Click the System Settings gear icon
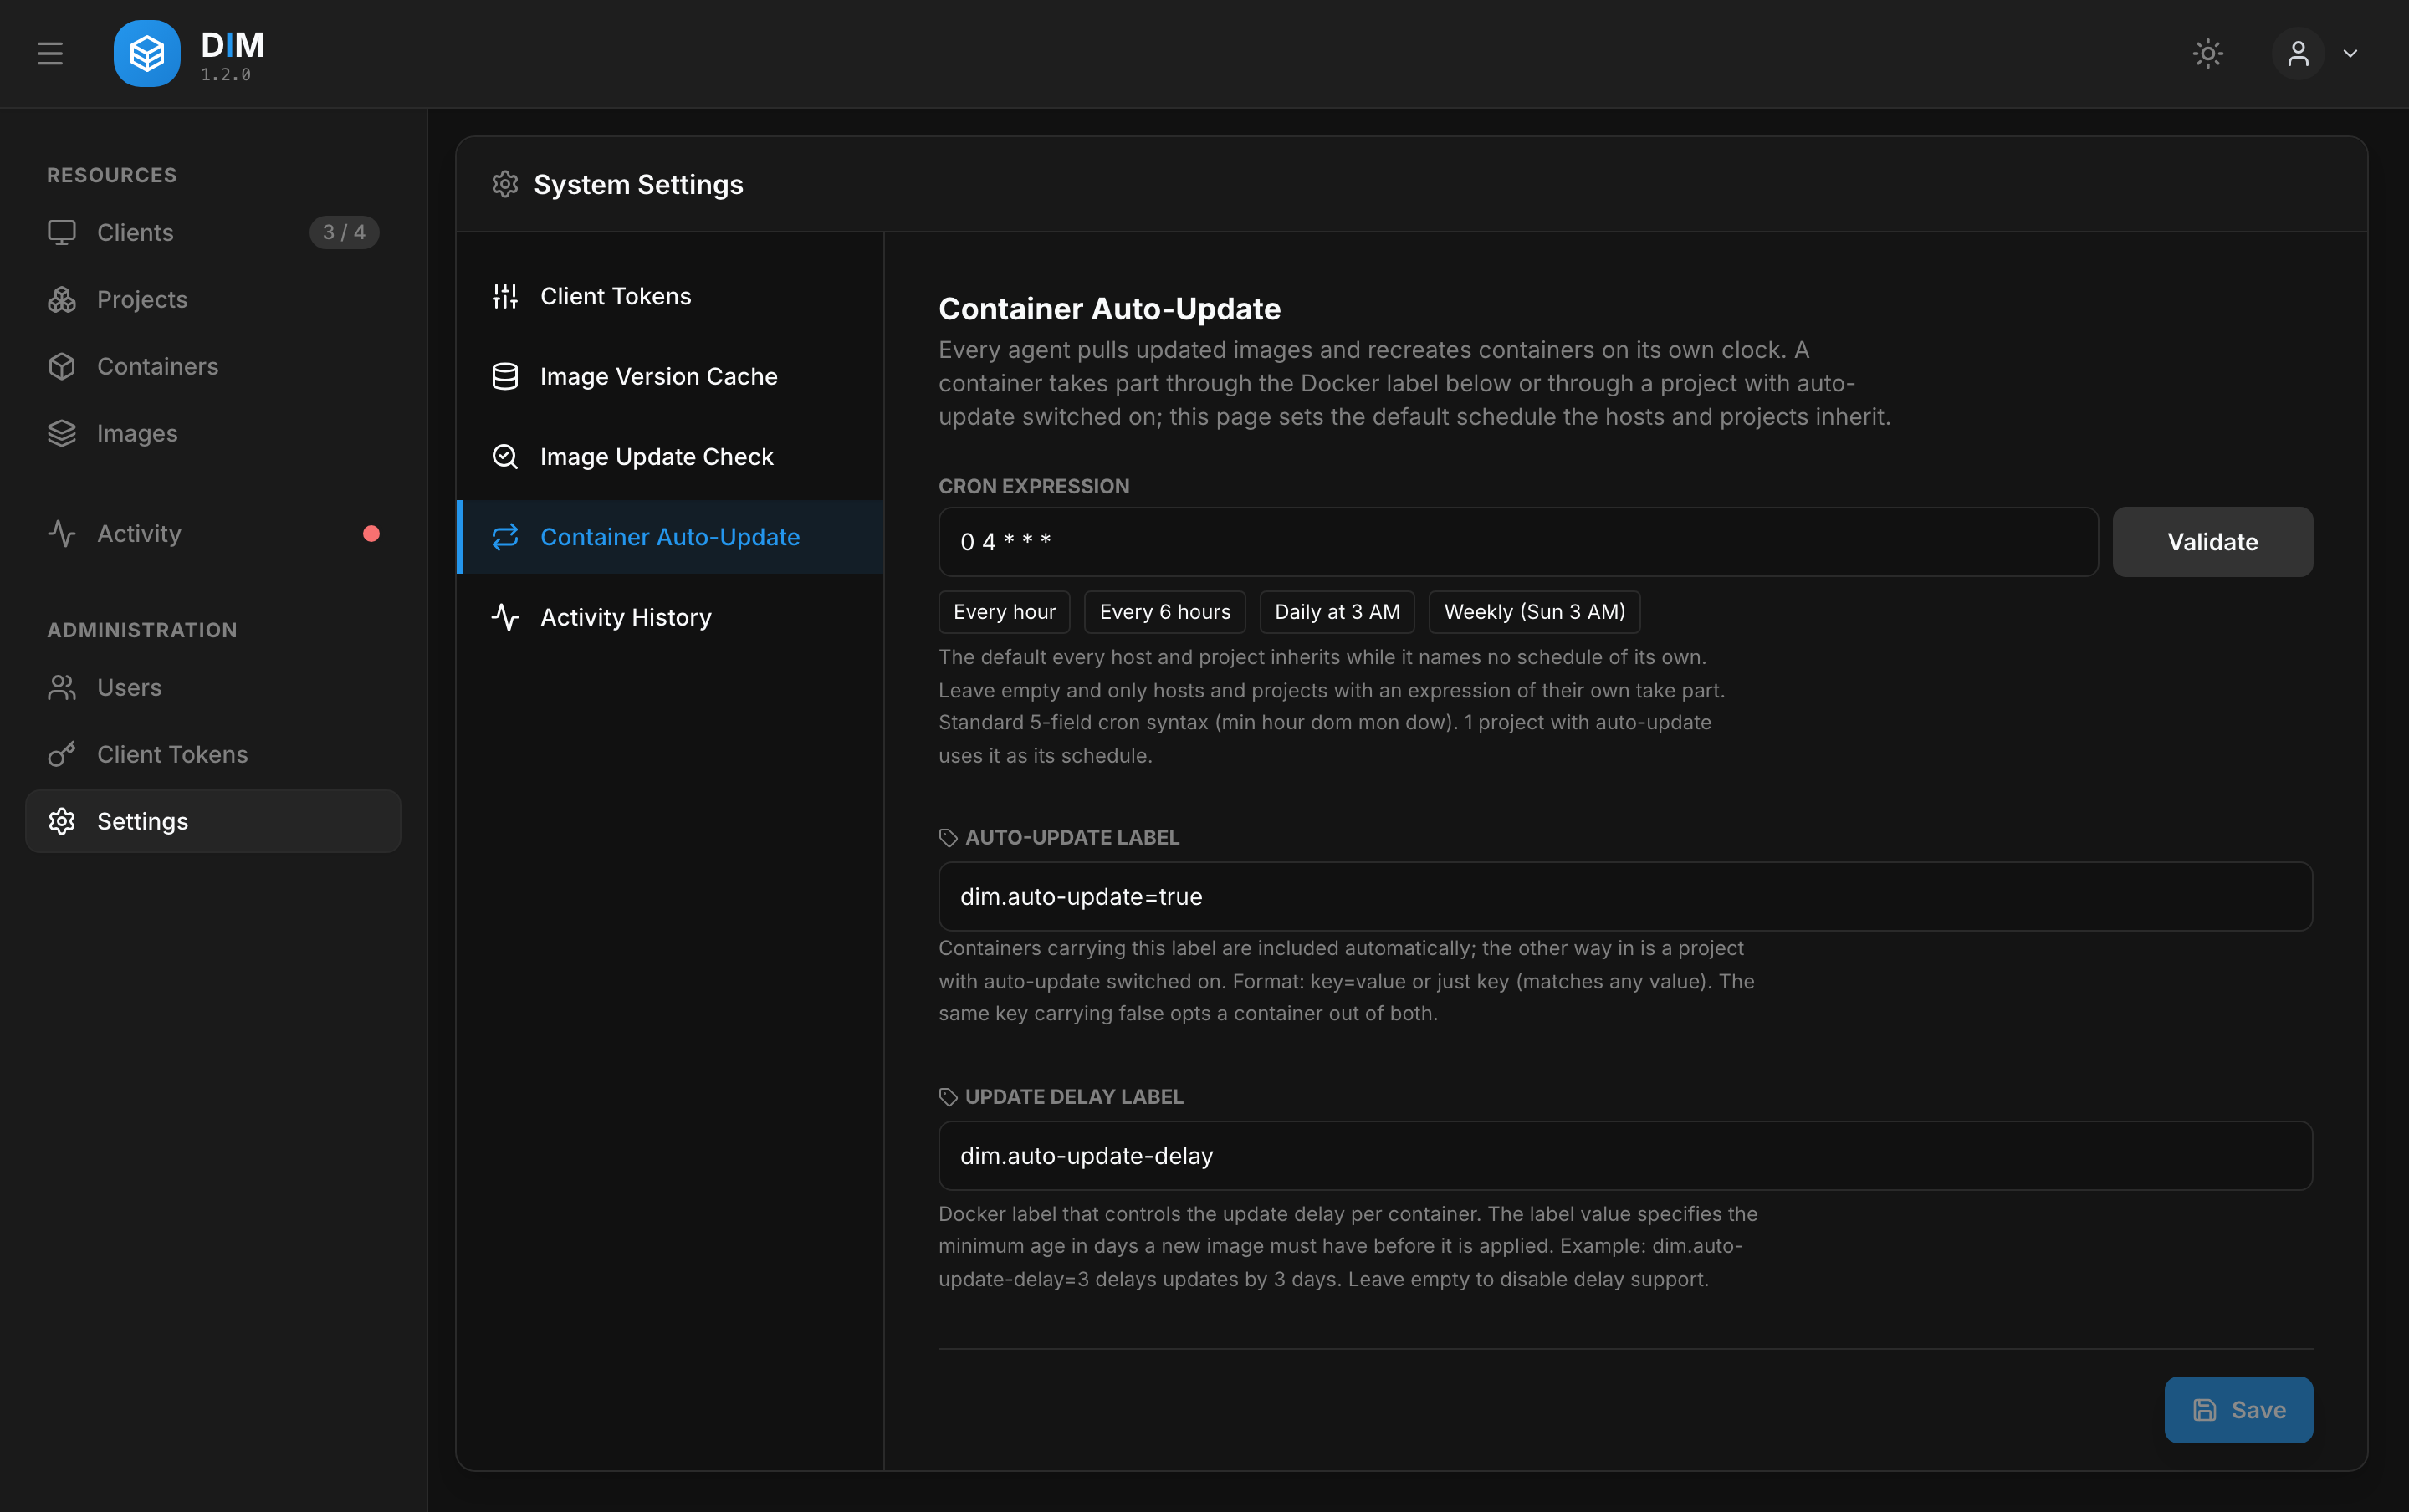Screen dimensions: 2409x1512 tap(505, 185)
